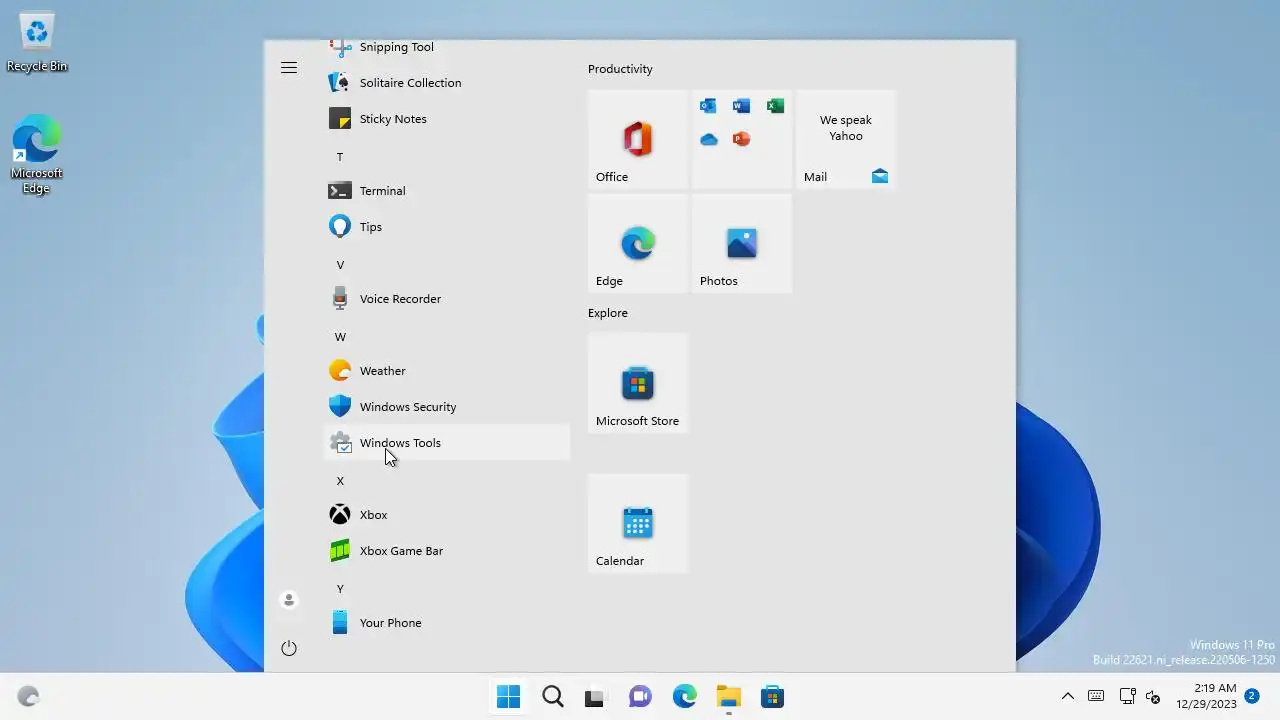The image size is (1280, 720).
Task: Jump to letter Y header in app list
Action: [340, 589]
